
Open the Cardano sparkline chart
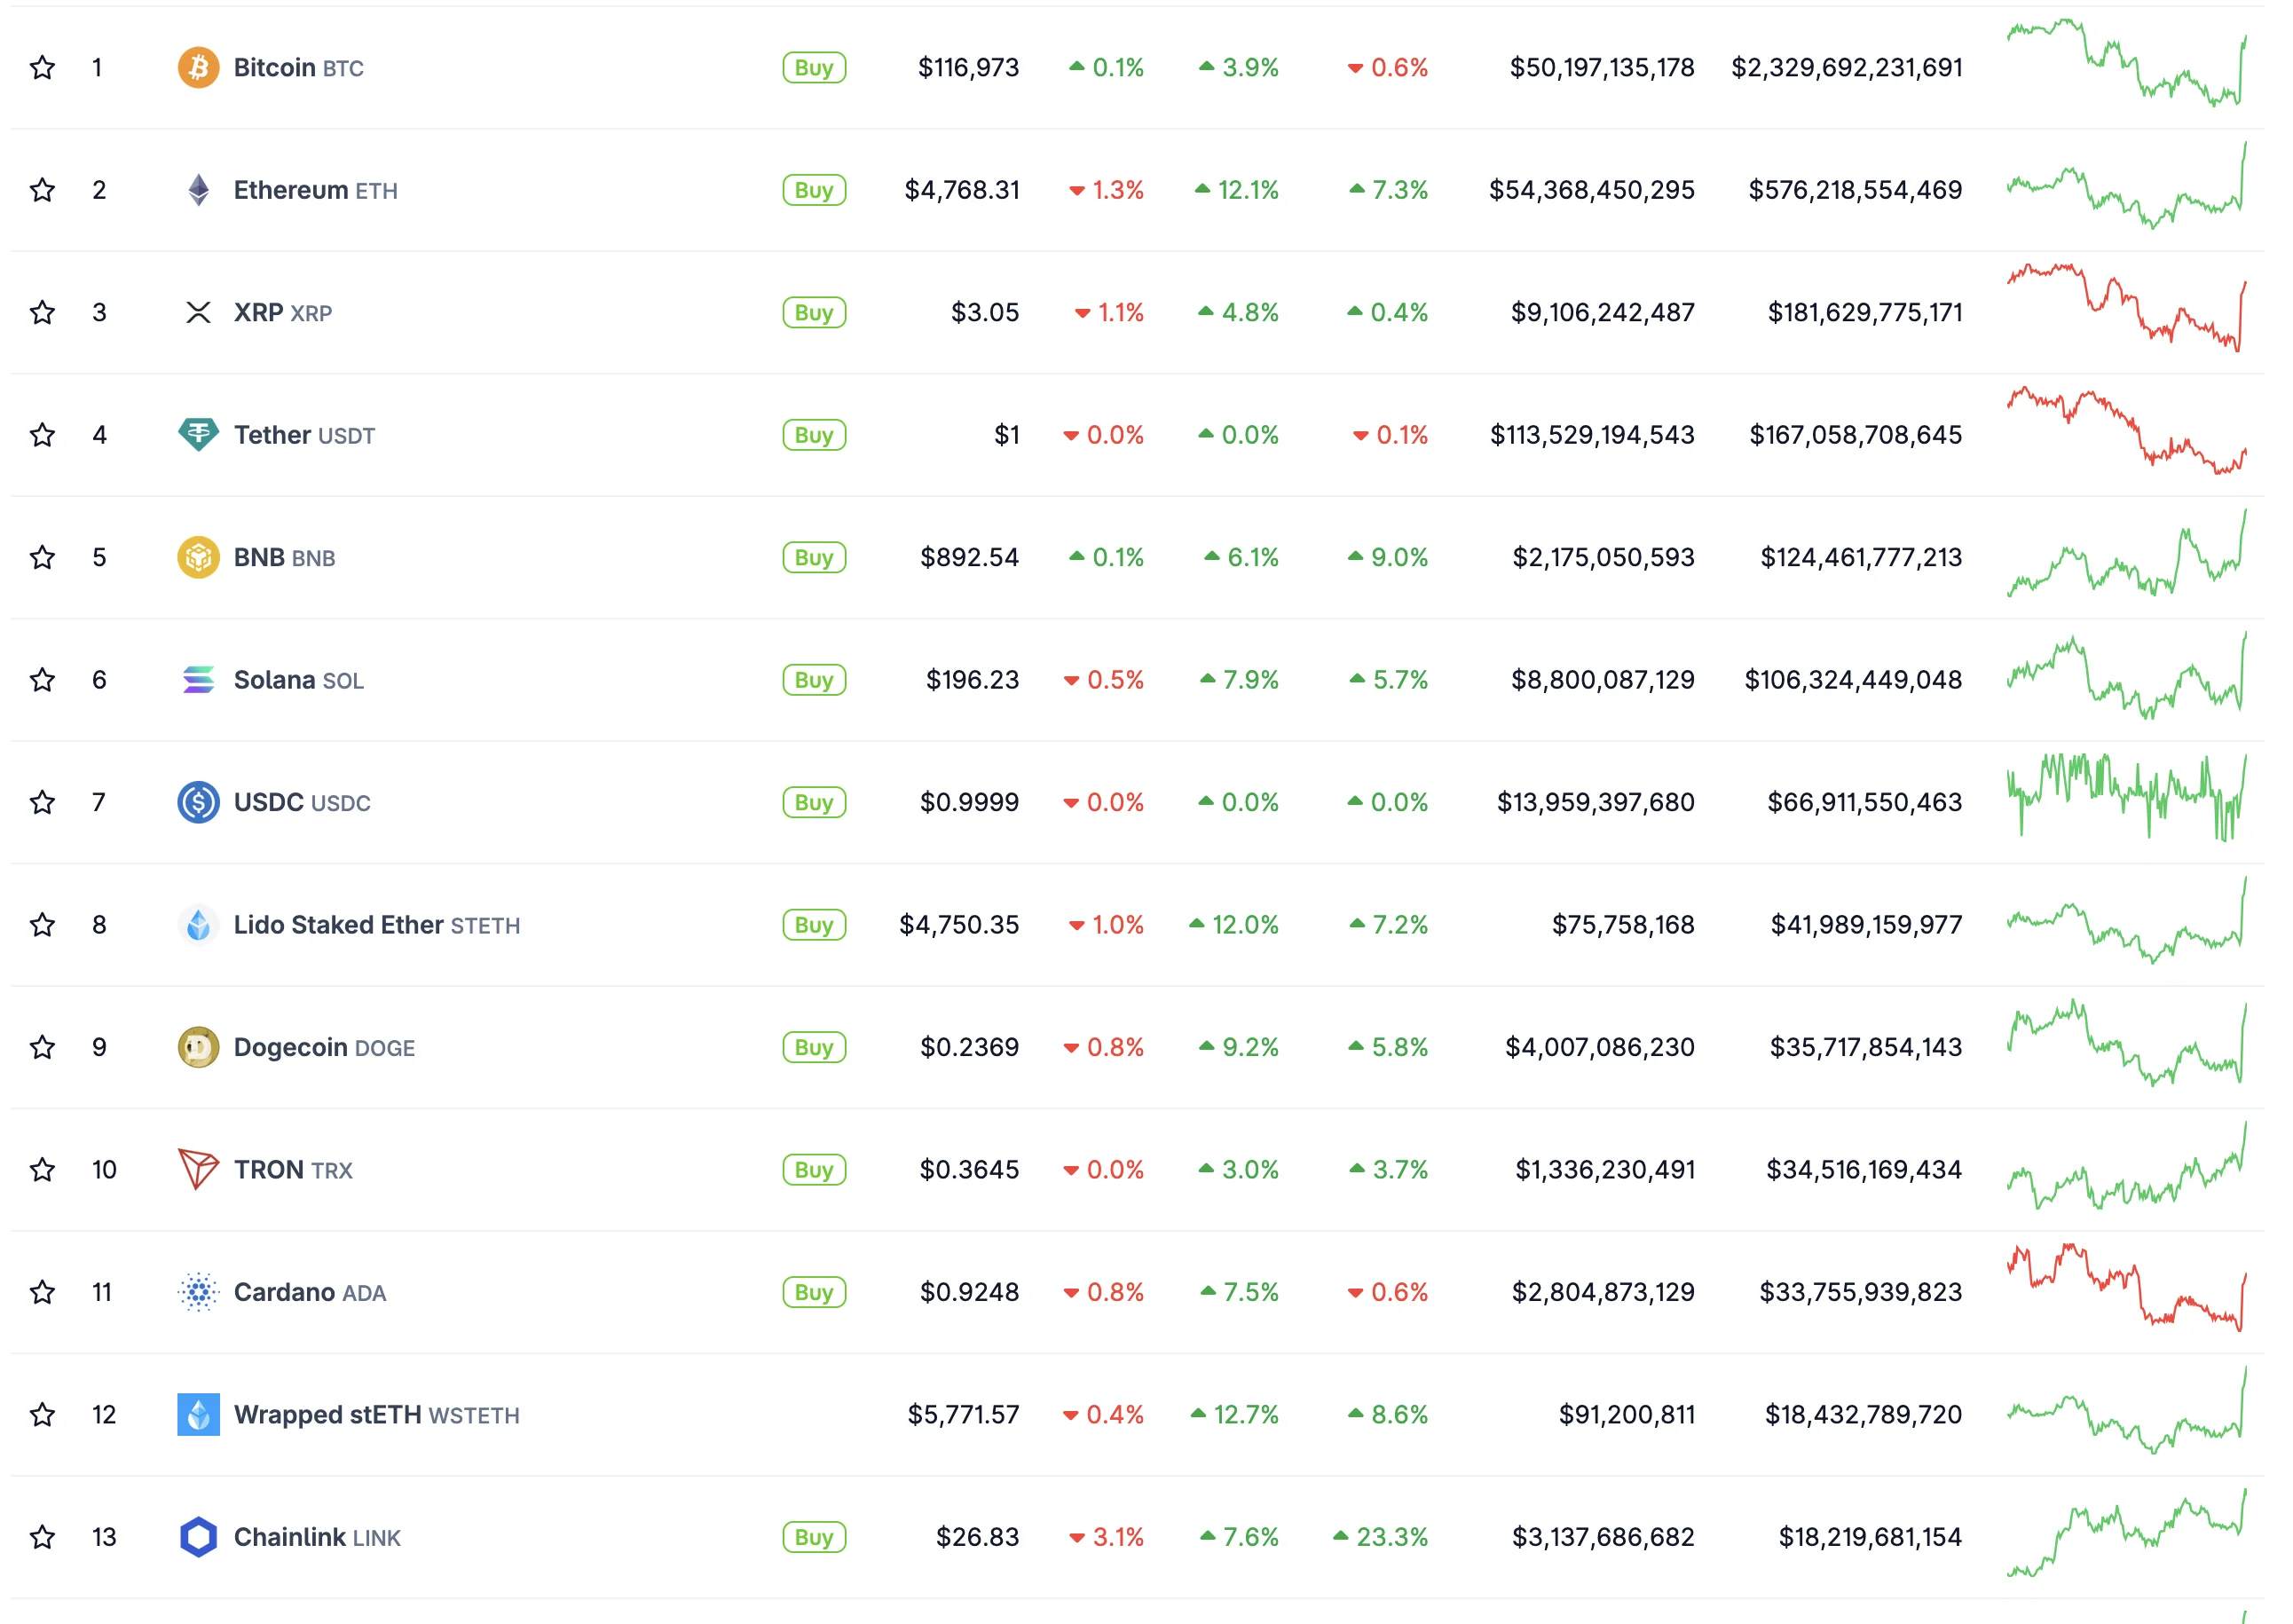tap(2128, 1287)
